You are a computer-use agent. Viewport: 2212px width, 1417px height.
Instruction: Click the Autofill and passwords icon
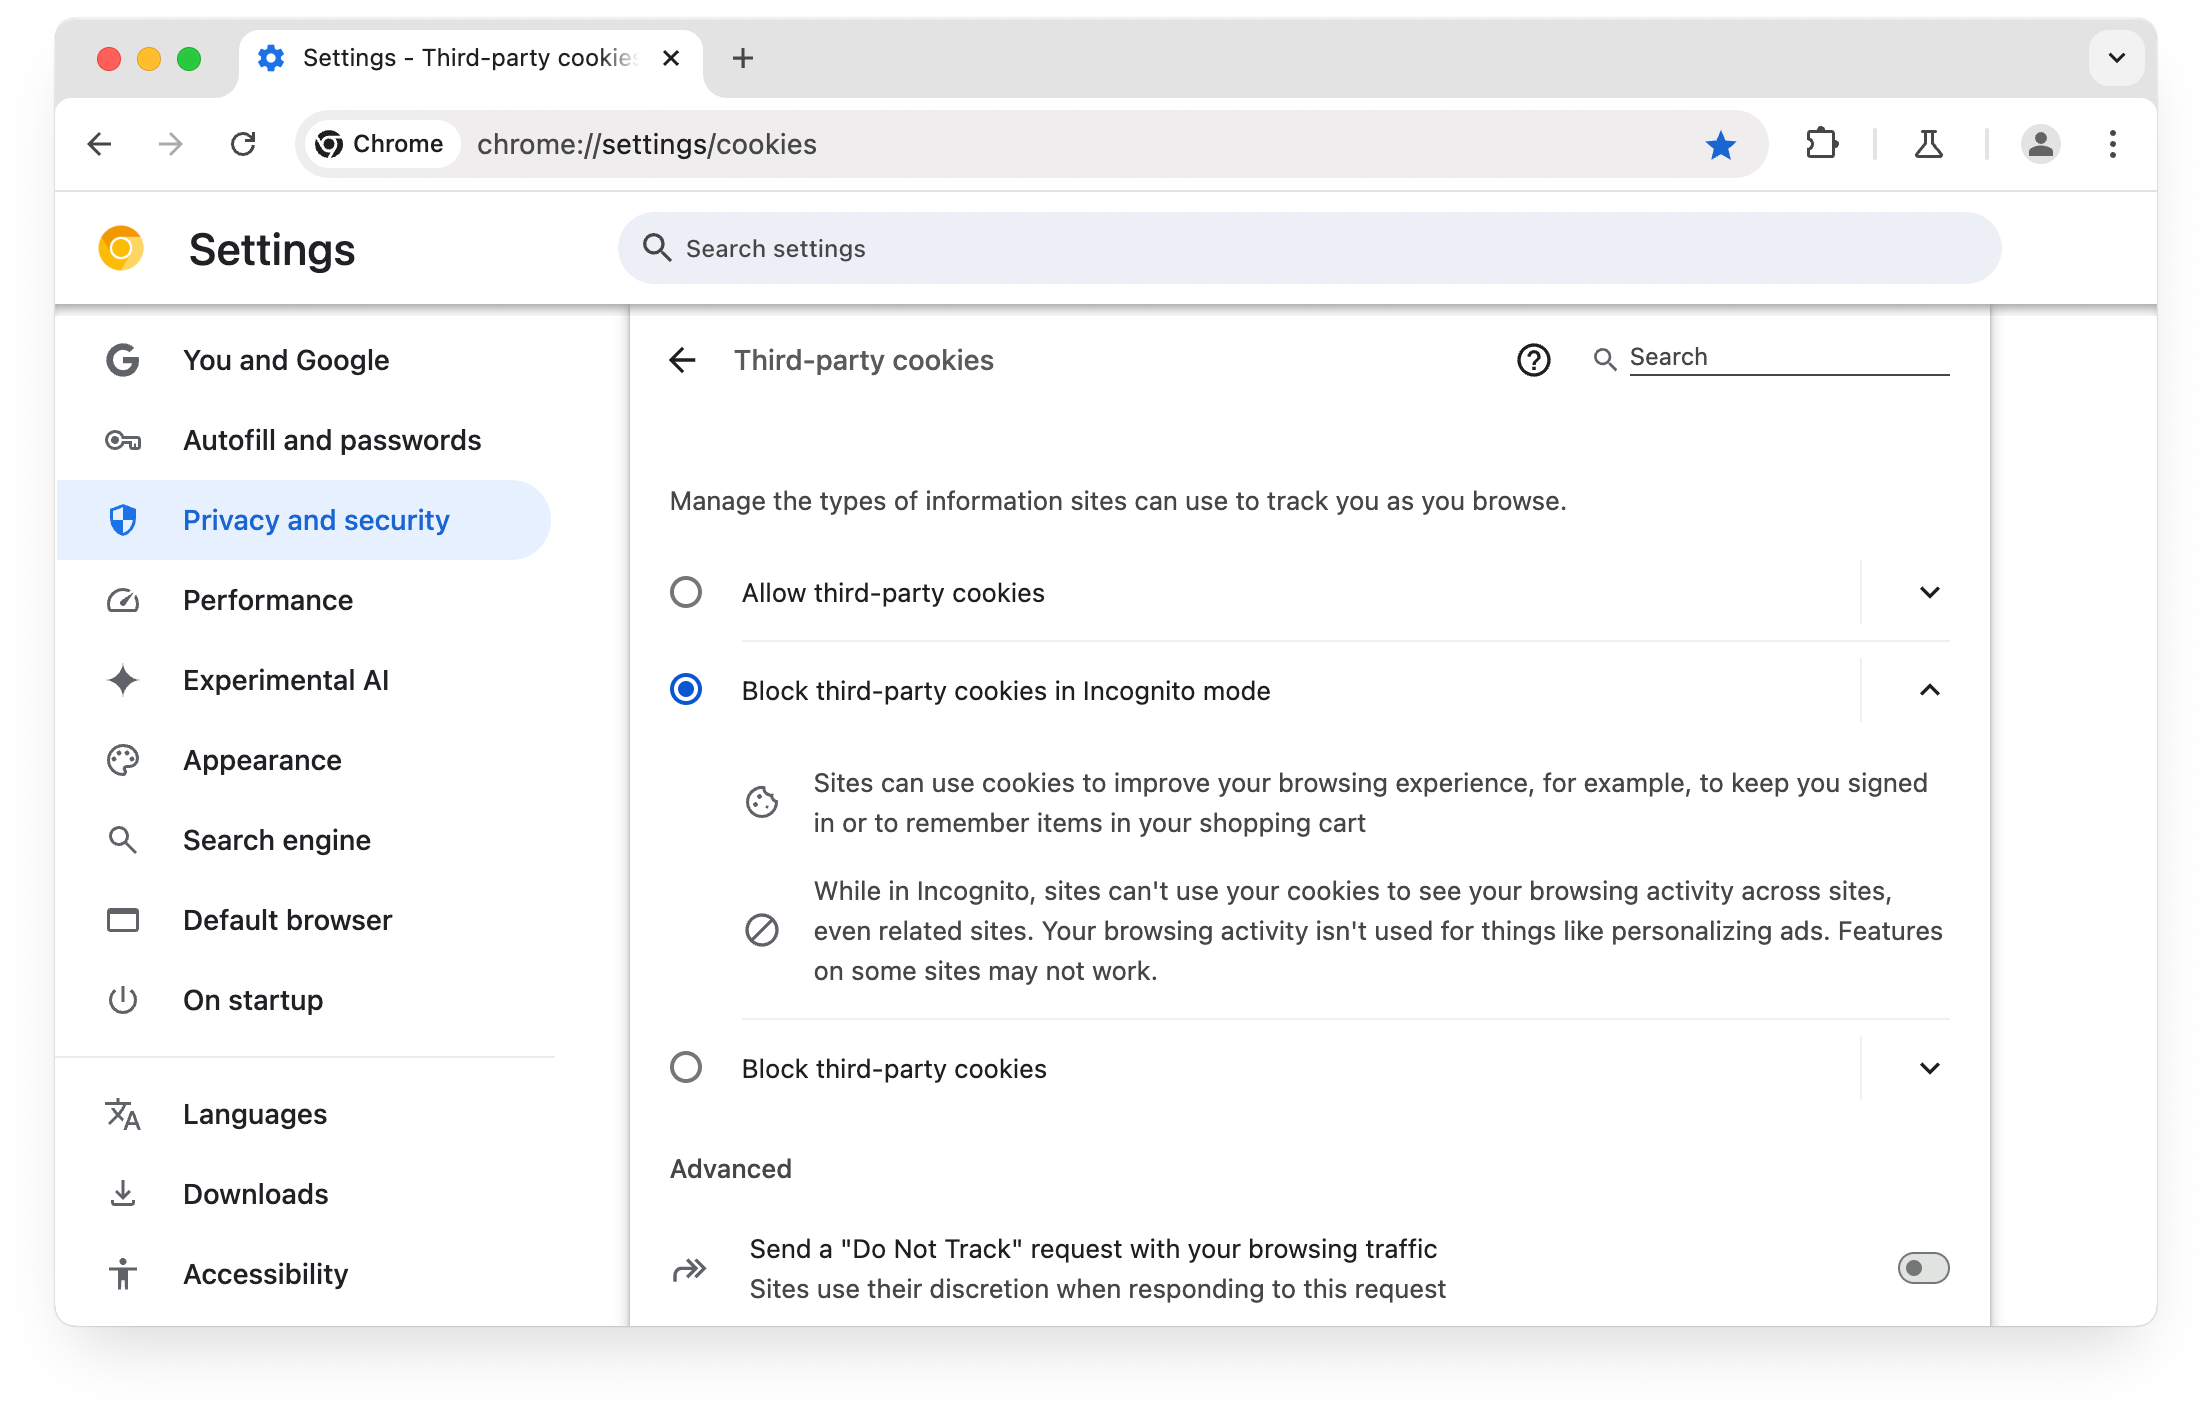tap(123, 440)
